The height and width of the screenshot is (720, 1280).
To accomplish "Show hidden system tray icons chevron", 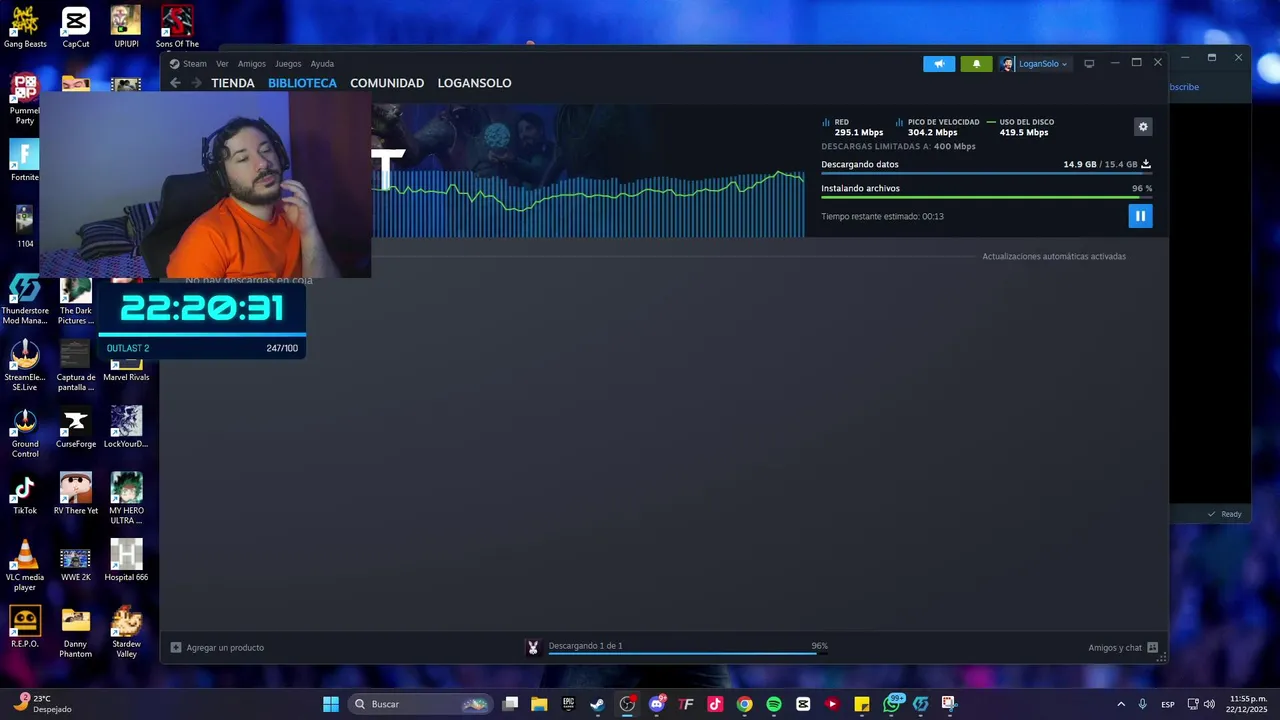I will (x=1121, y=704).
